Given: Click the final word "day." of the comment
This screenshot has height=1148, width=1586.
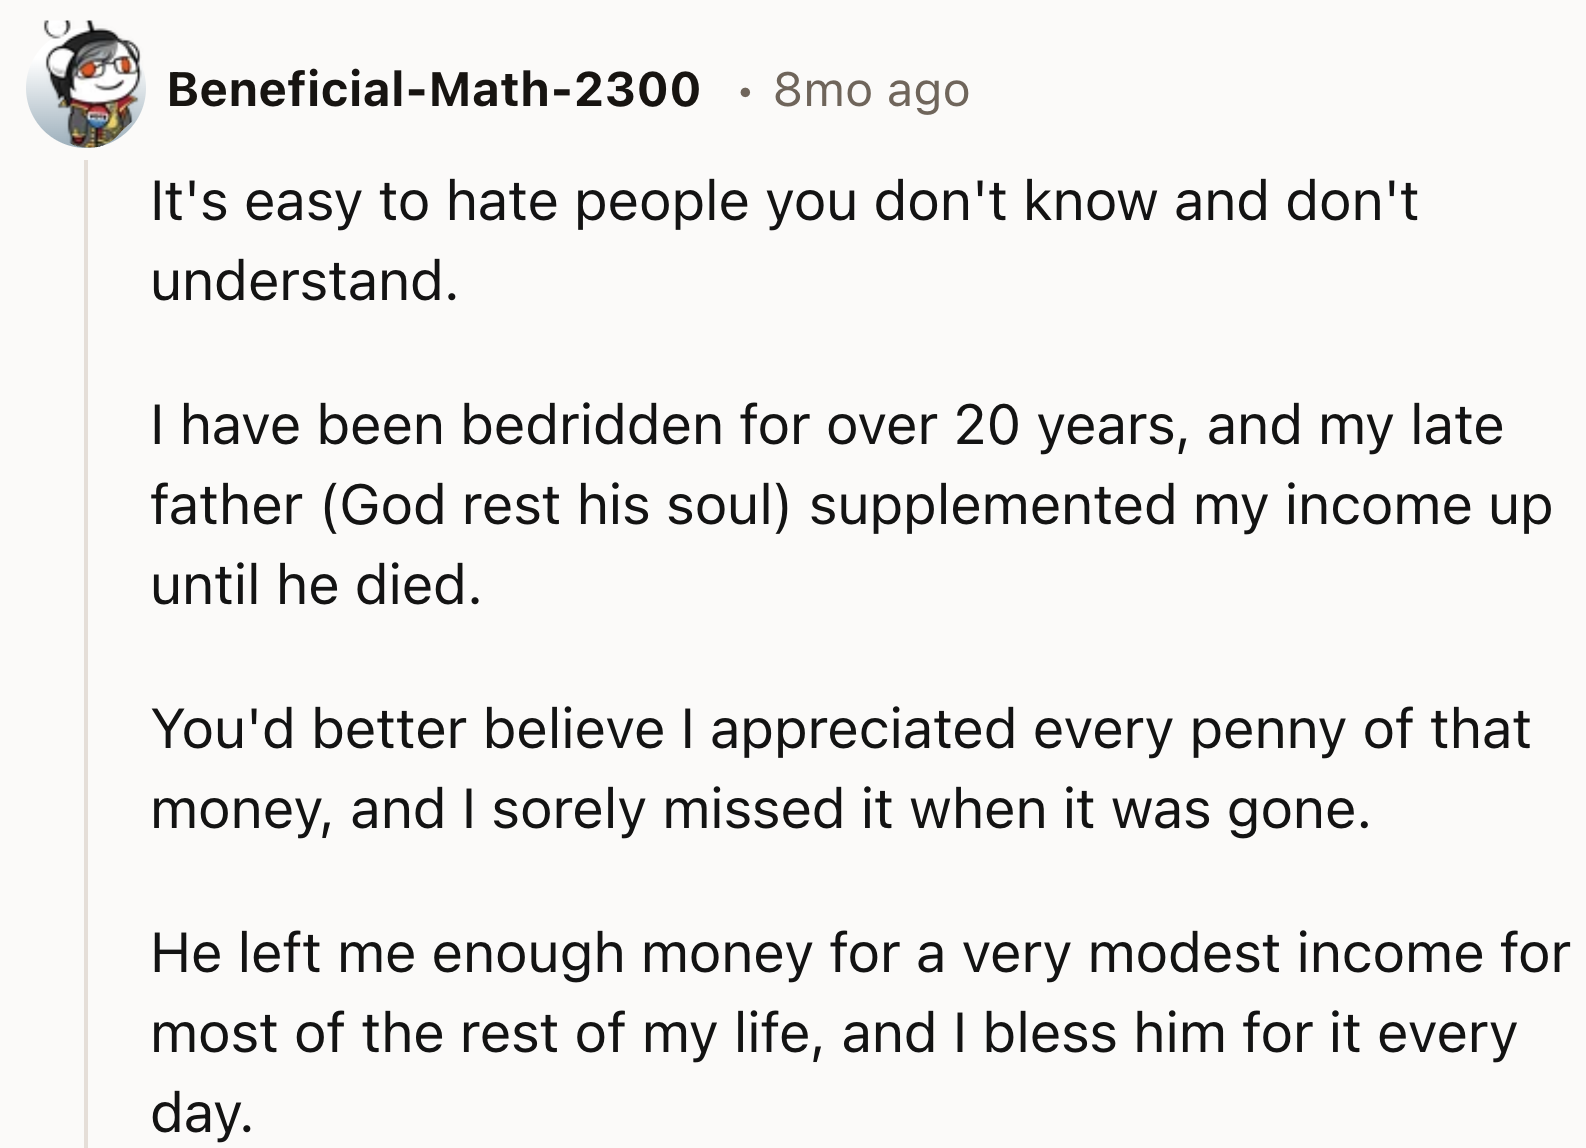Looking at the screenshot, I should click(201, 1112).
